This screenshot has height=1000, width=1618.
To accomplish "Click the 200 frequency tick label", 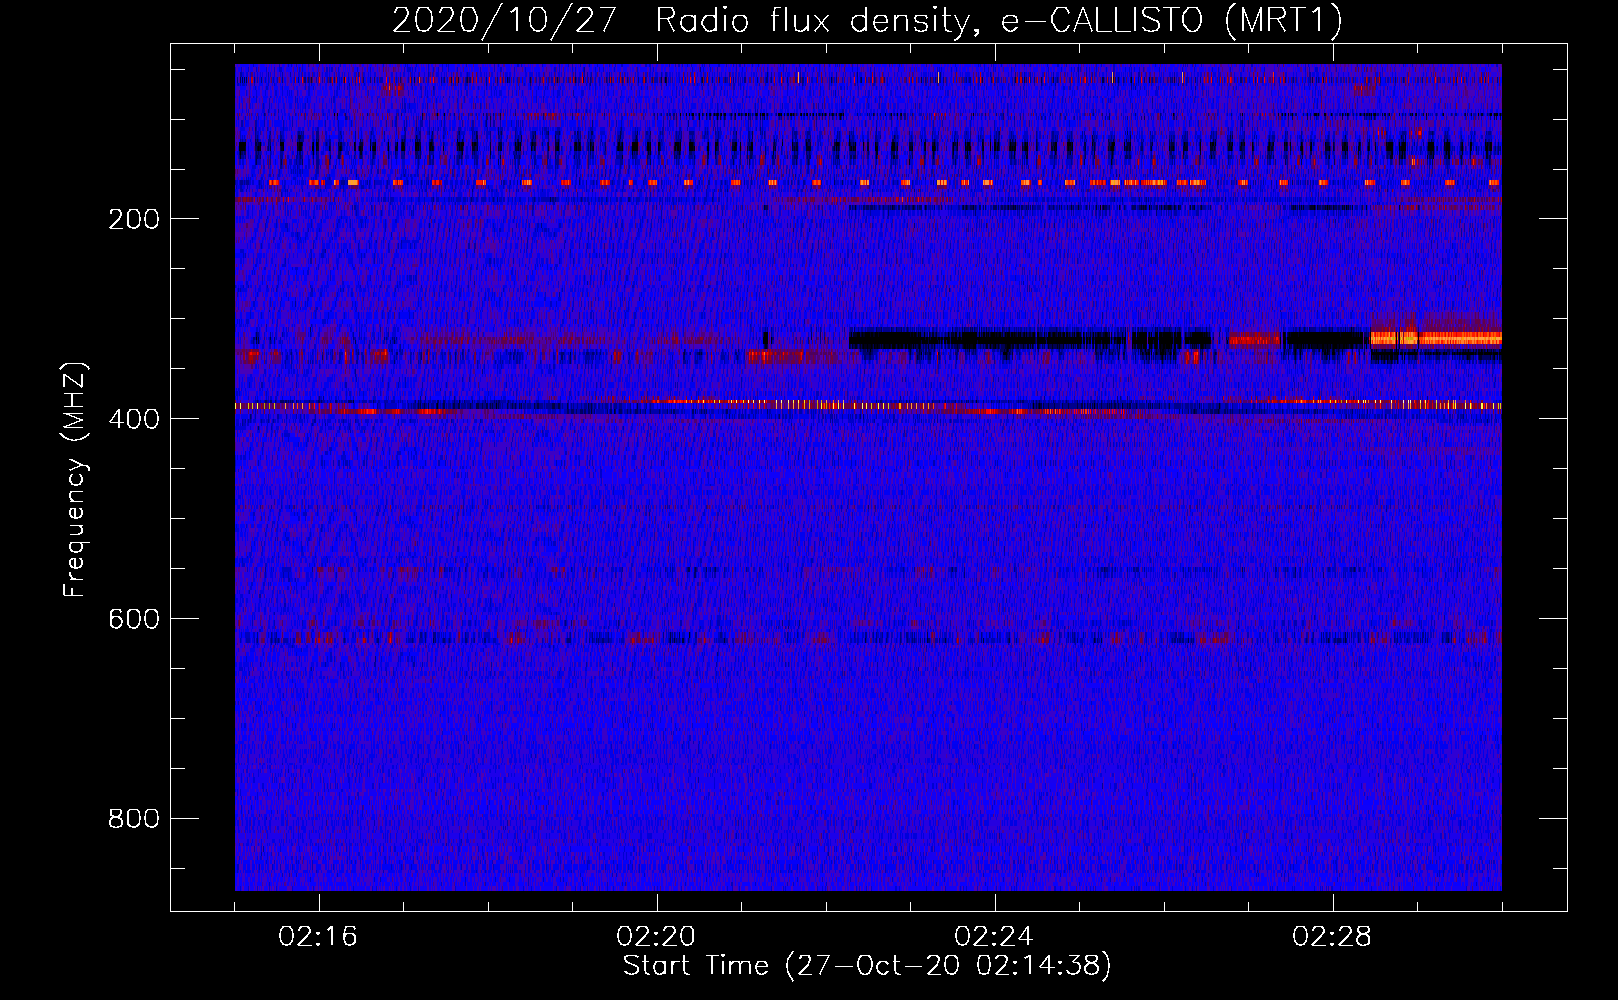I will 134,219.
